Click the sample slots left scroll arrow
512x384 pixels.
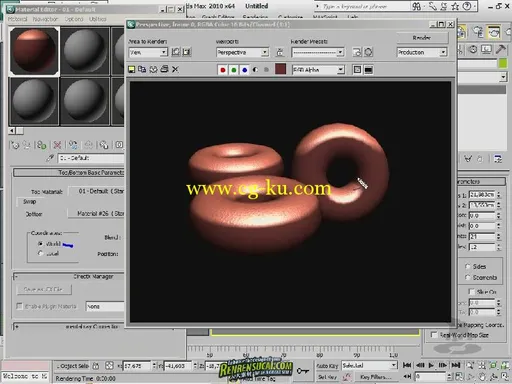[x=12, y=131]
